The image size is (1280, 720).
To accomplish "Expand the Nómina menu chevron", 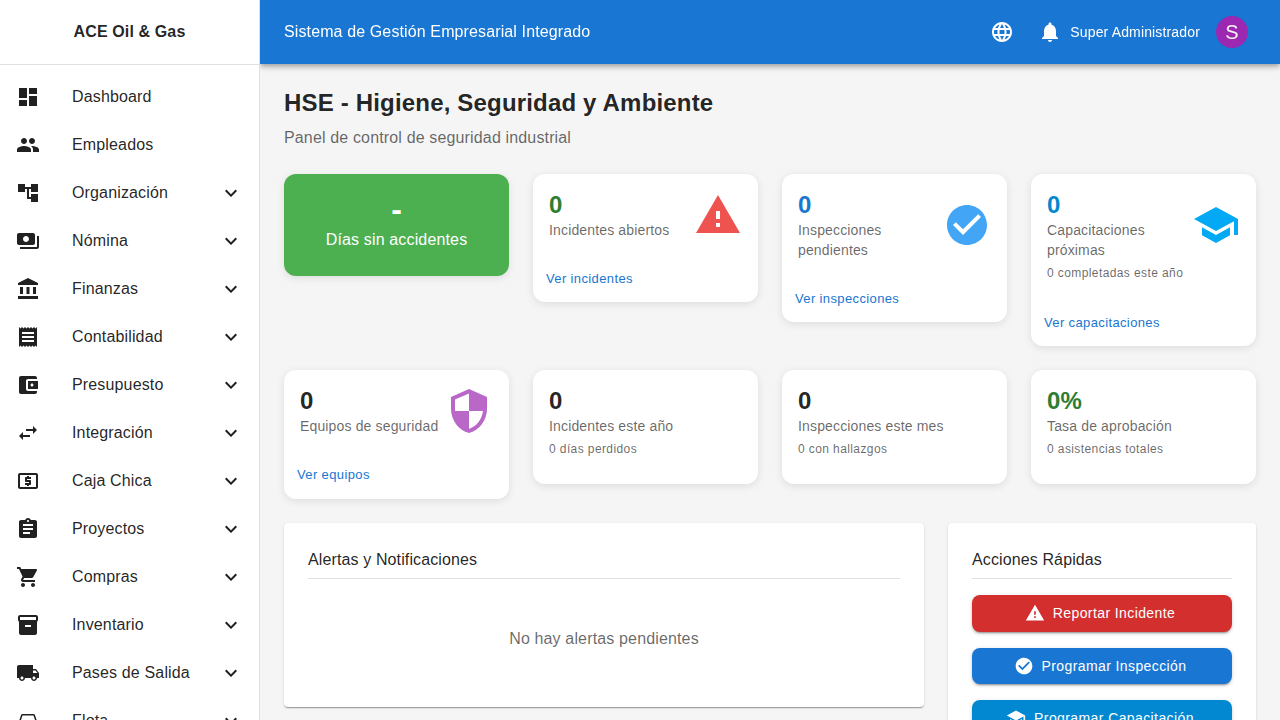I will 231,240.
